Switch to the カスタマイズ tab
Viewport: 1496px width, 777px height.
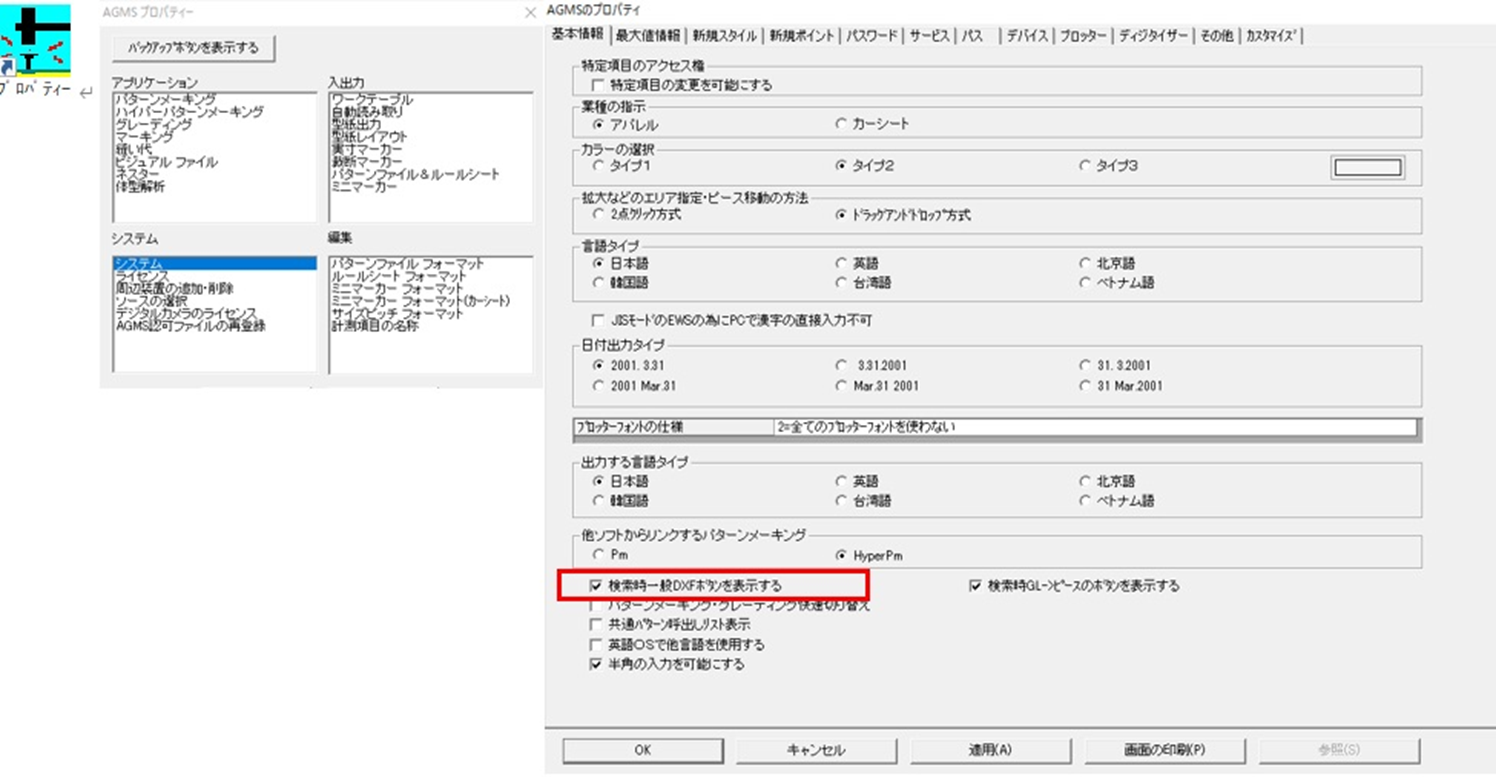[x=1272, y=35]
